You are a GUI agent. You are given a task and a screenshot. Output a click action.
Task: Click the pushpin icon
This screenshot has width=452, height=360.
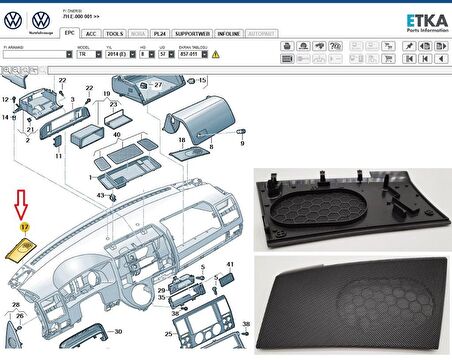(x=409, y=46)
